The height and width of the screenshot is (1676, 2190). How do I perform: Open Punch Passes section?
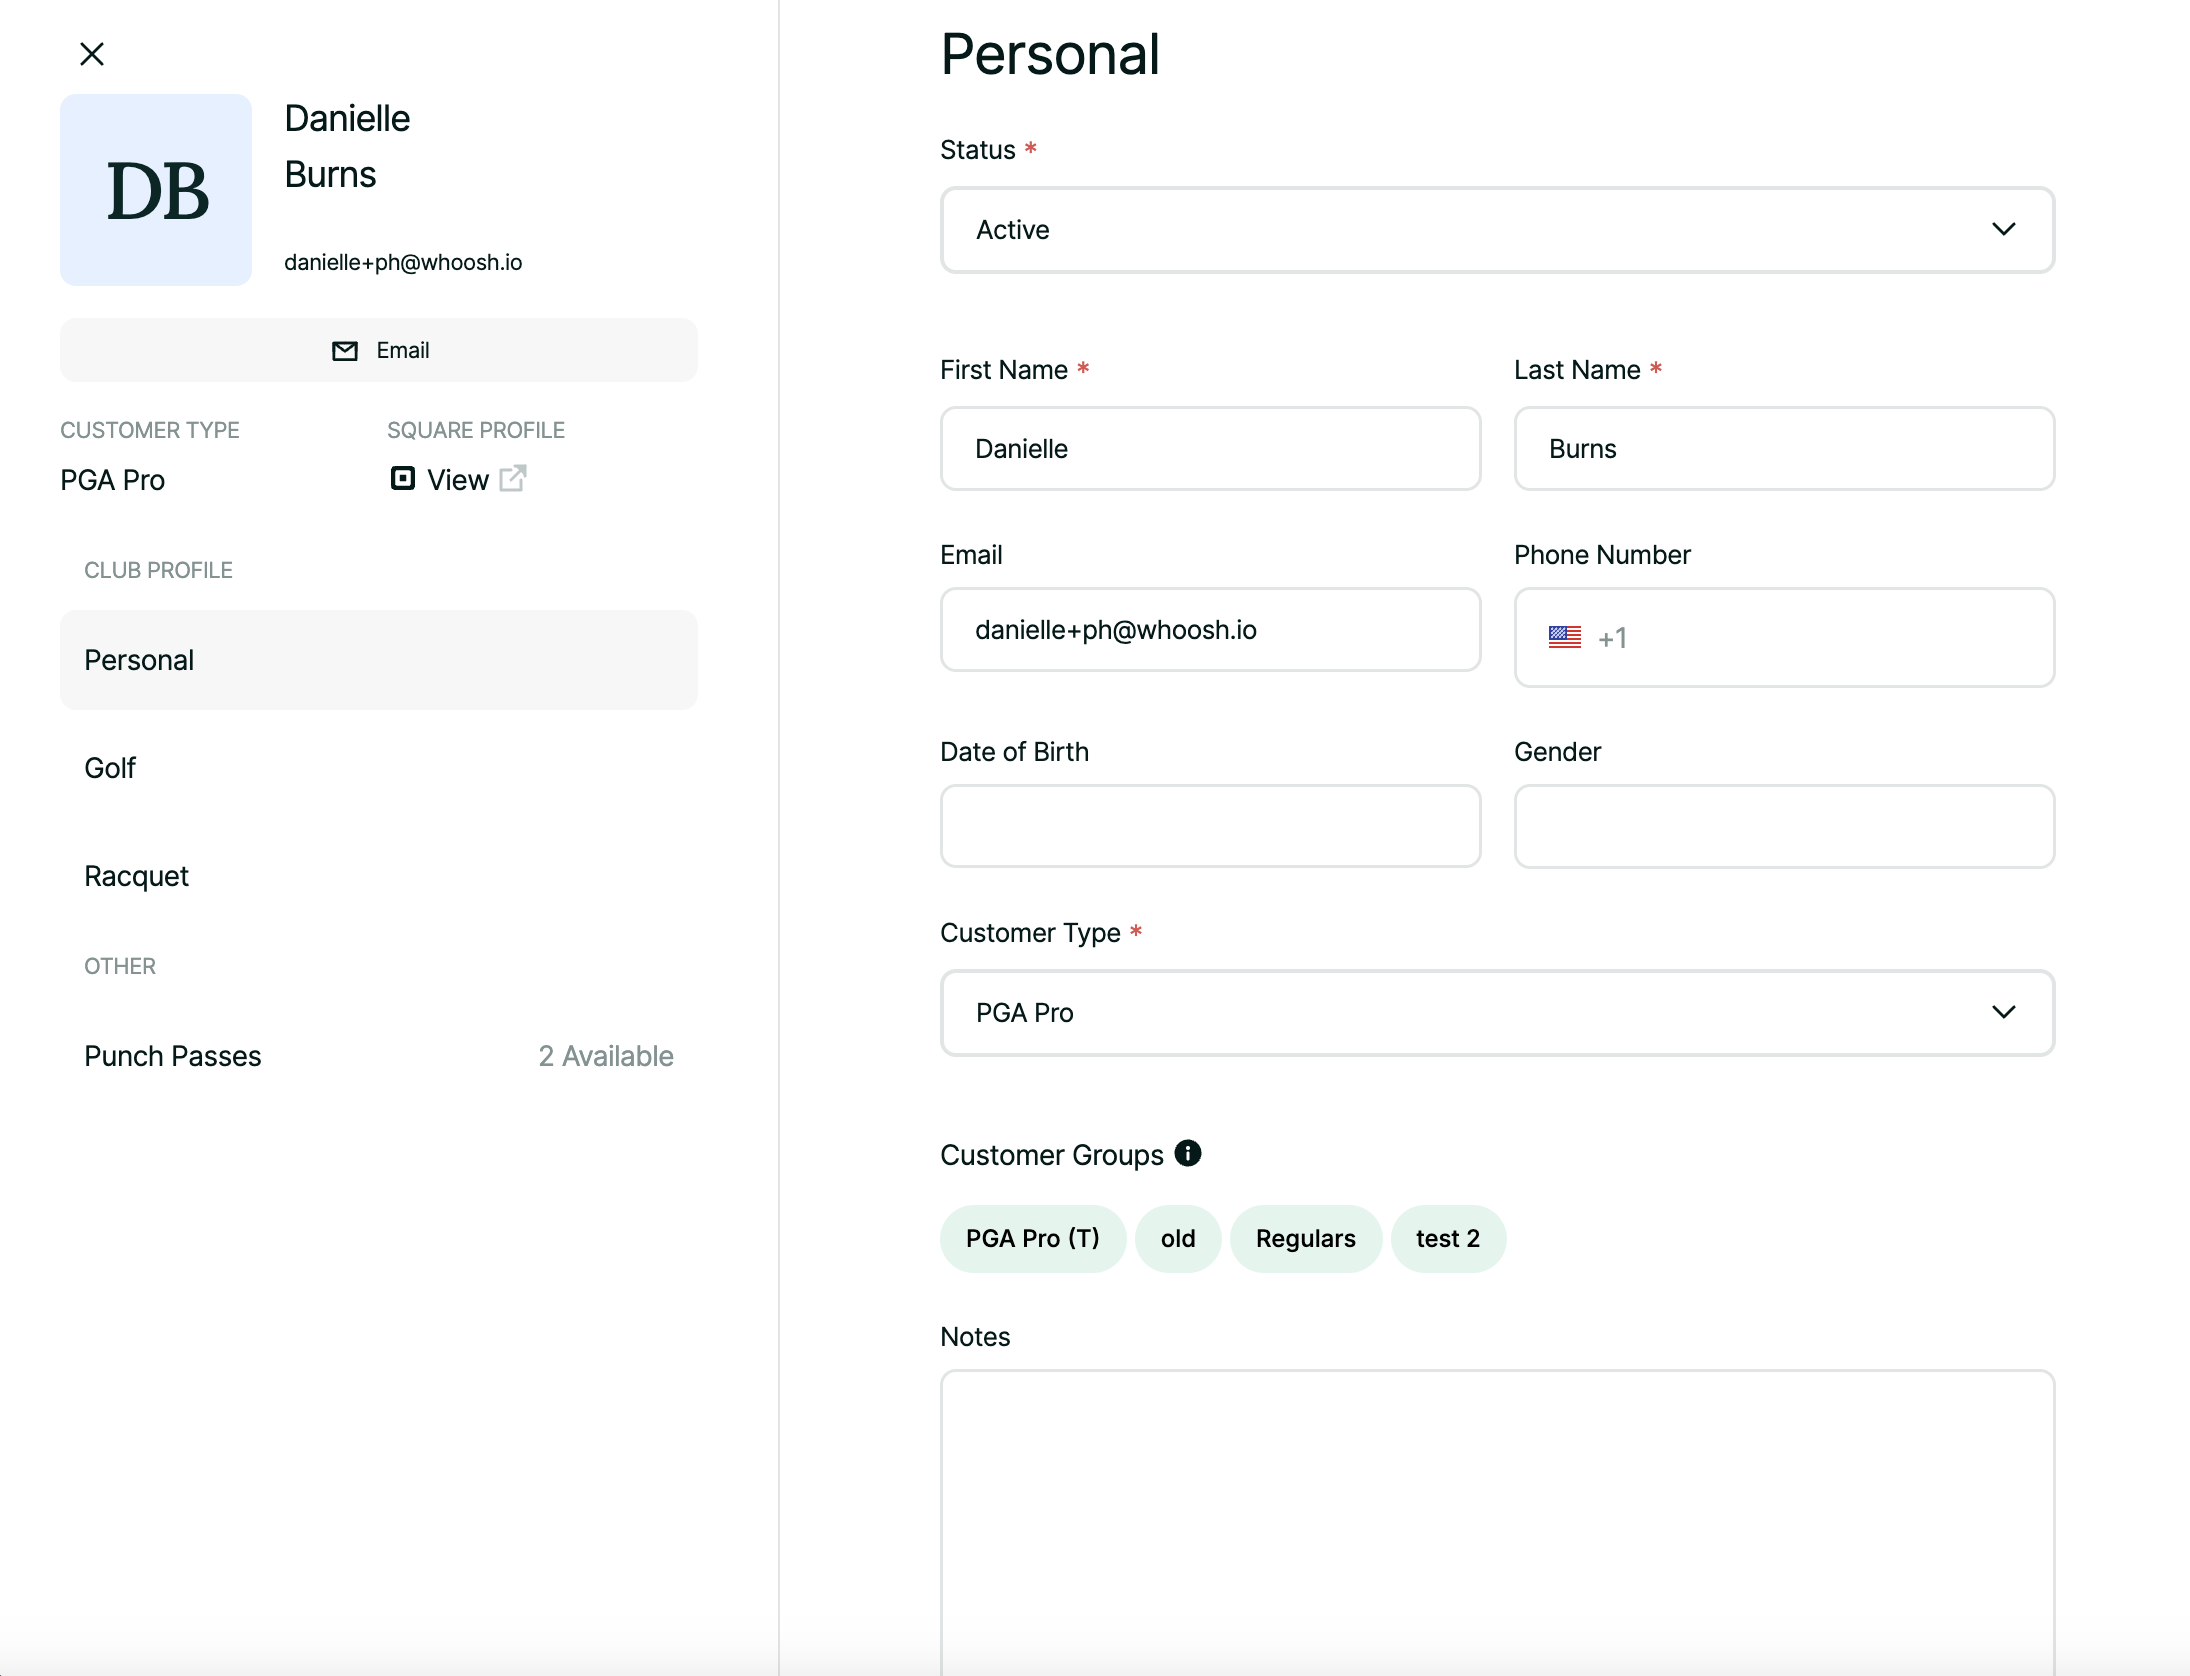[x=379, y=1056]
